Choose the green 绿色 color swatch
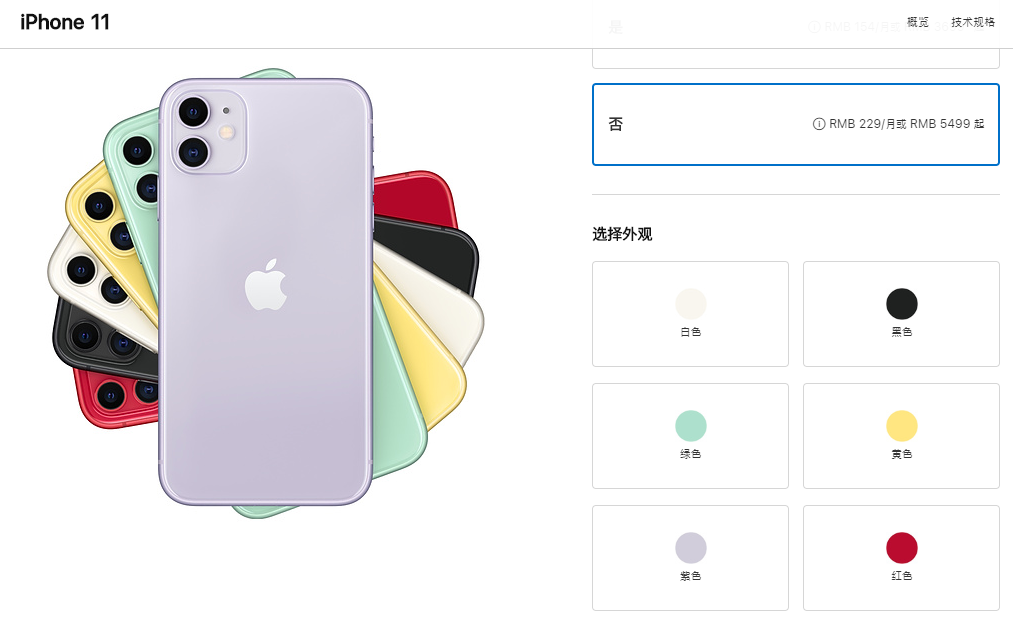1013x627 pixels. click(x=691, y=436)
